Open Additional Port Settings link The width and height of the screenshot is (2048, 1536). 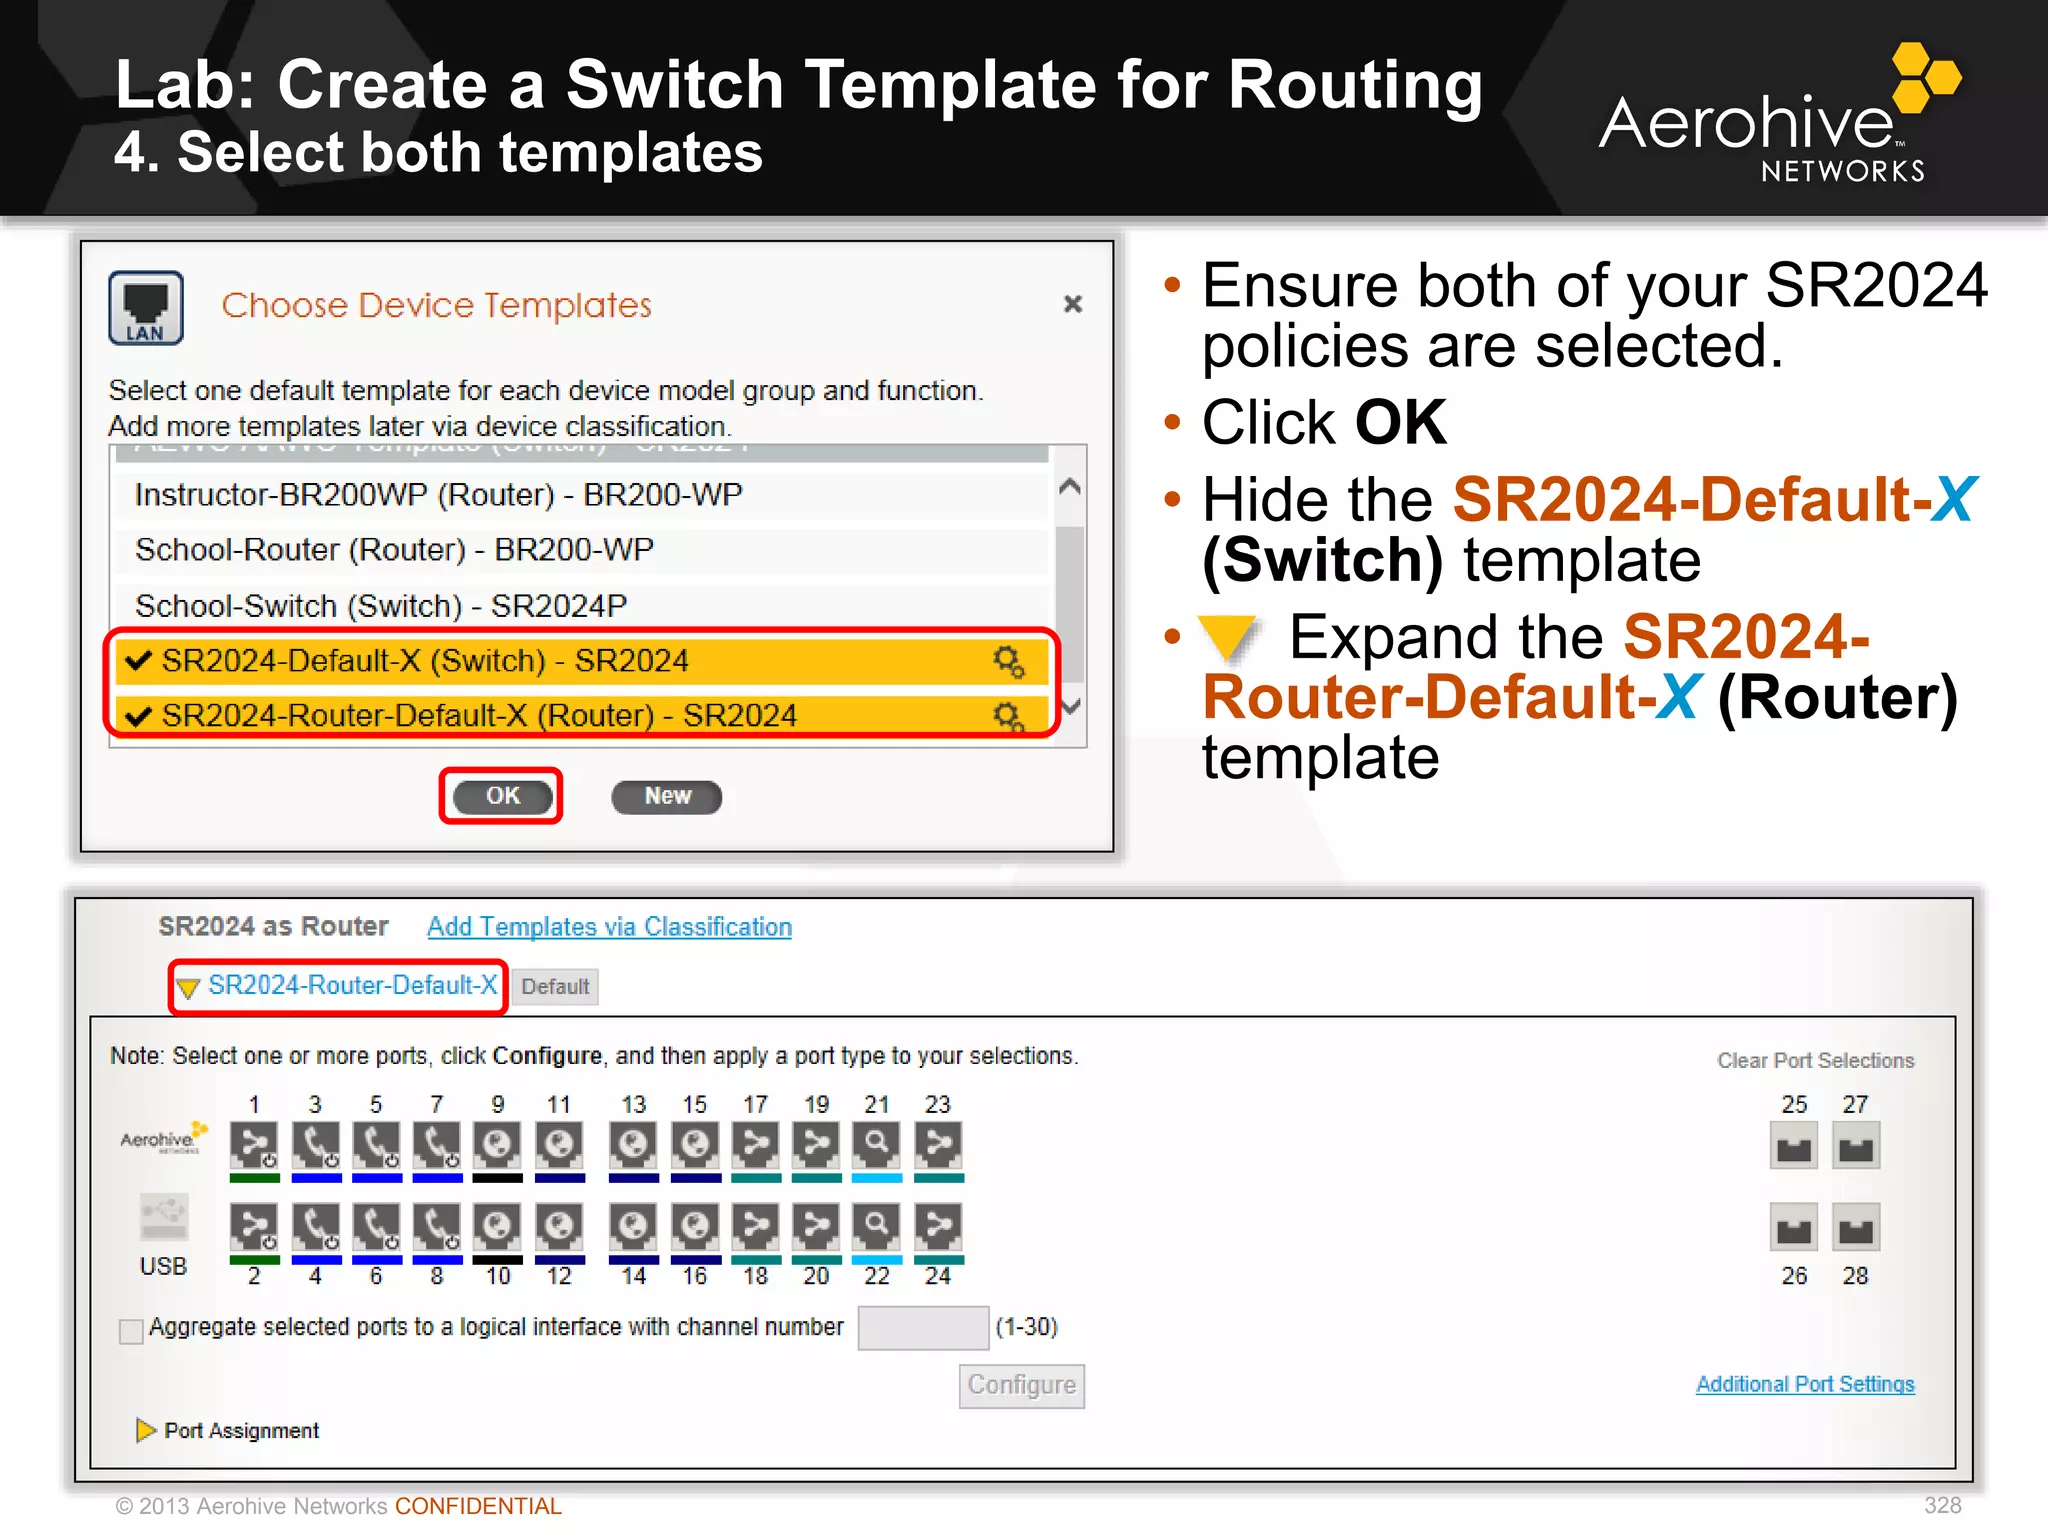(1806, 1385)
